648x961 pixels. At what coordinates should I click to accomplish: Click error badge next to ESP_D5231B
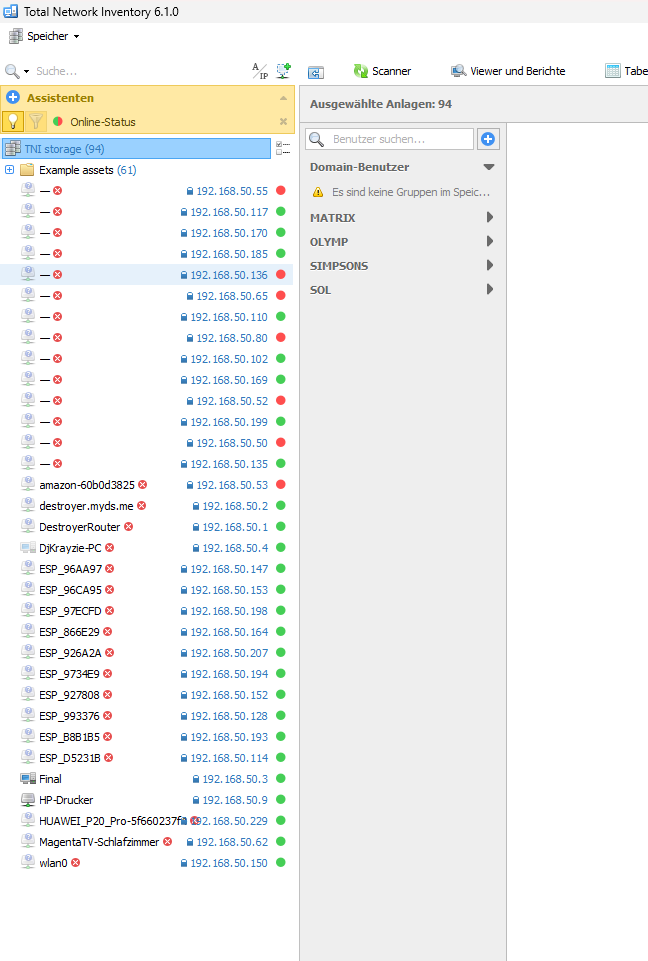(109, 758)
